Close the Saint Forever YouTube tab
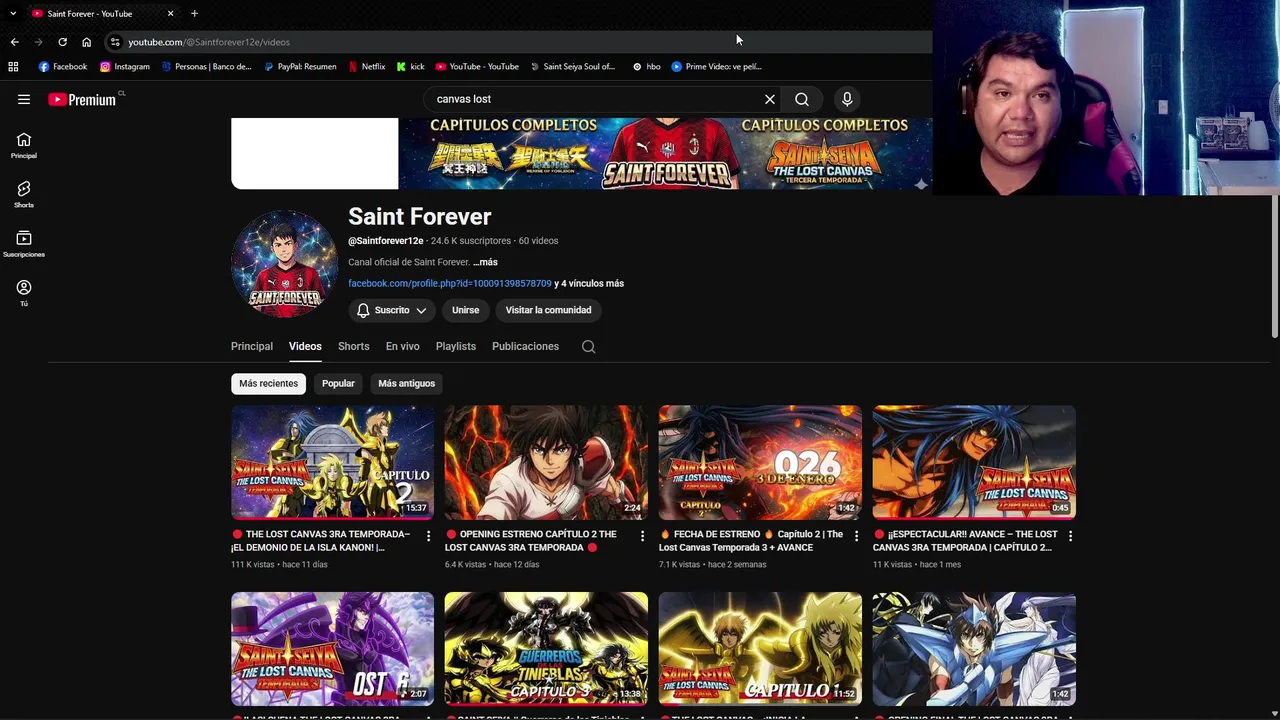The width and height of the screenshot is (1280, 720). coord(170,13)
